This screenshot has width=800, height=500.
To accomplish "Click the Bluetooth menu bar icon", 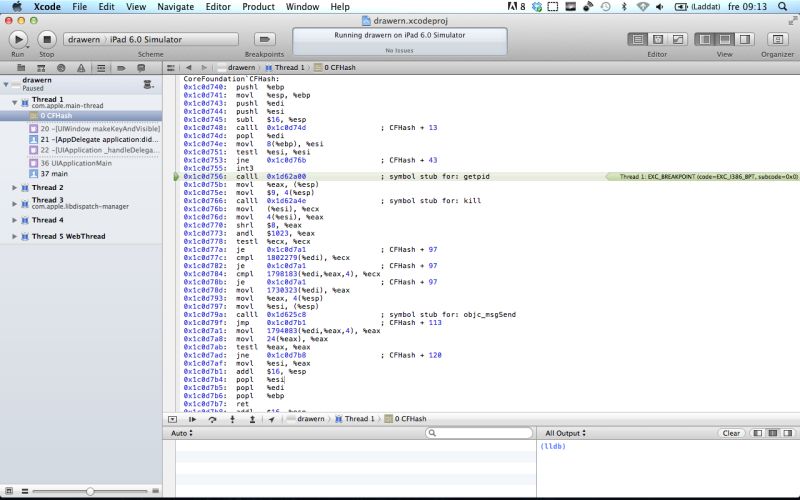I will click(x=623, y=7).
